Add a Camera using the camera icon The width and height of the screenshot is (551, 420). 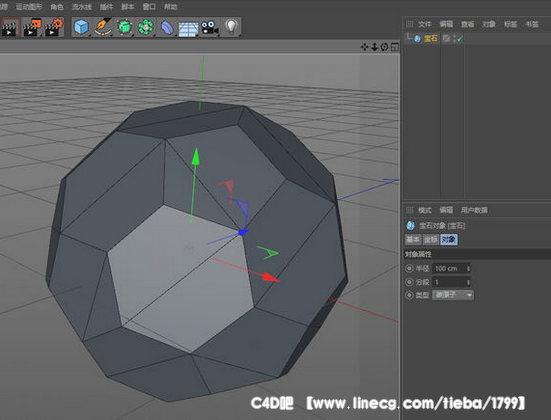point(210,27)
